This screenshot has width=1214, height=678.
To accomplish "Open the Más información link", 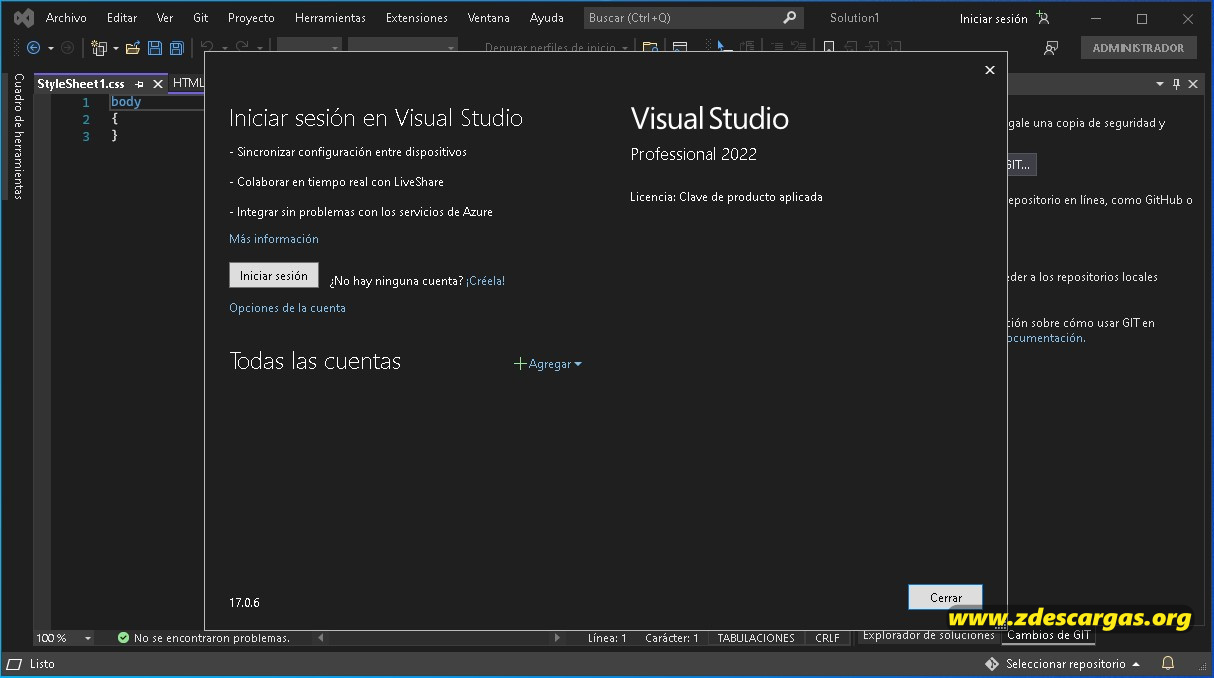I will pyautogui.click(x=274, y=239).
